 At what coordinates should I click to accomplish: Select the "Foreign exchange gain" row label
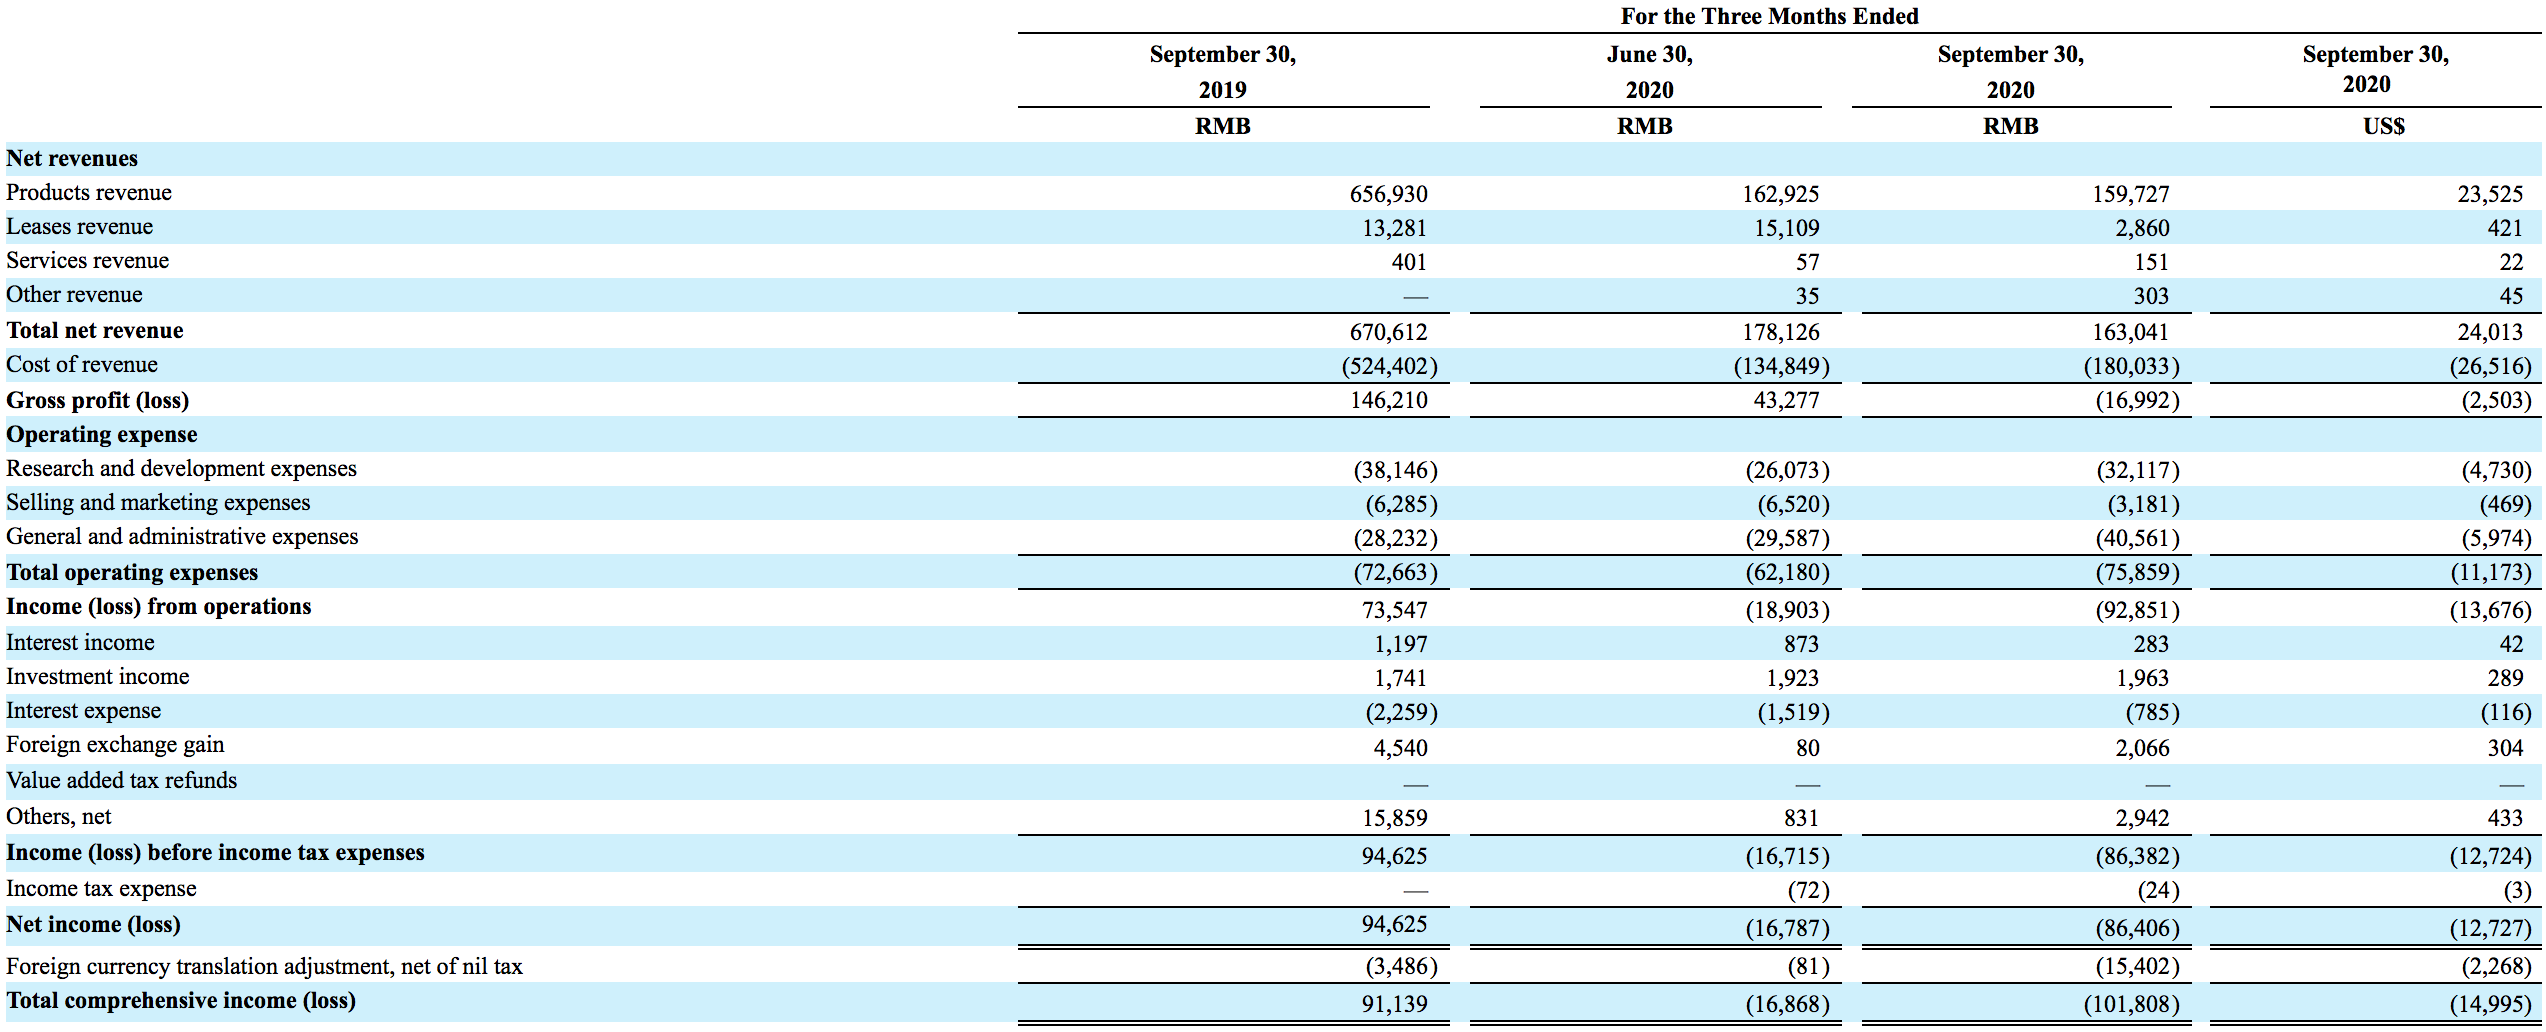(x=115, y=745)
